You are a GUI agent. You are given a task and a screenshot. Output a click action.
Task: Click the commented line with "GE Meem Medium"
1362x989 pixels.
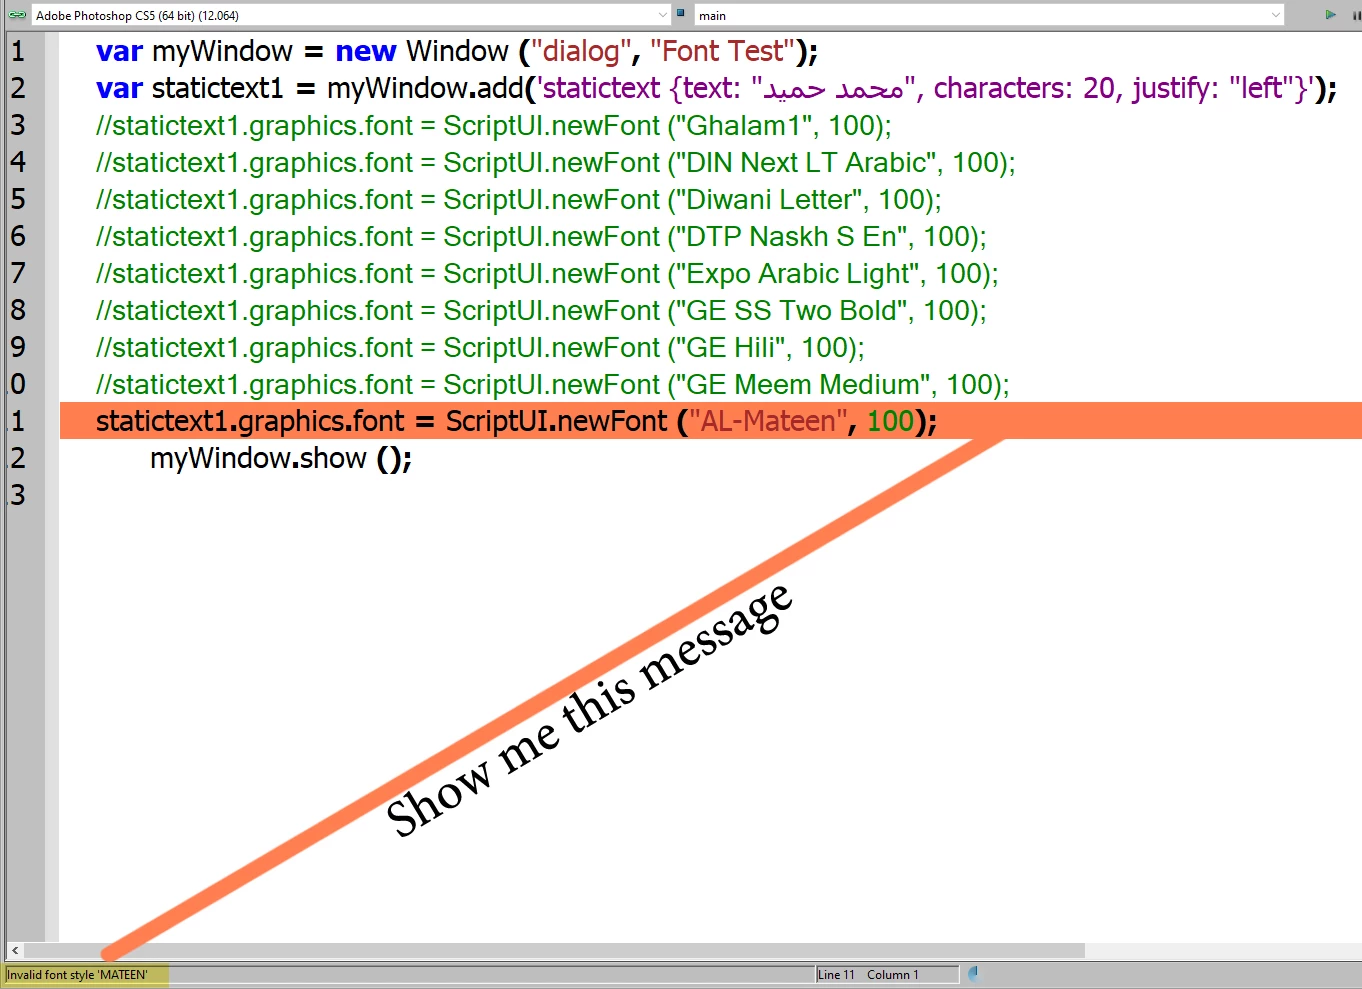point(553,384)
